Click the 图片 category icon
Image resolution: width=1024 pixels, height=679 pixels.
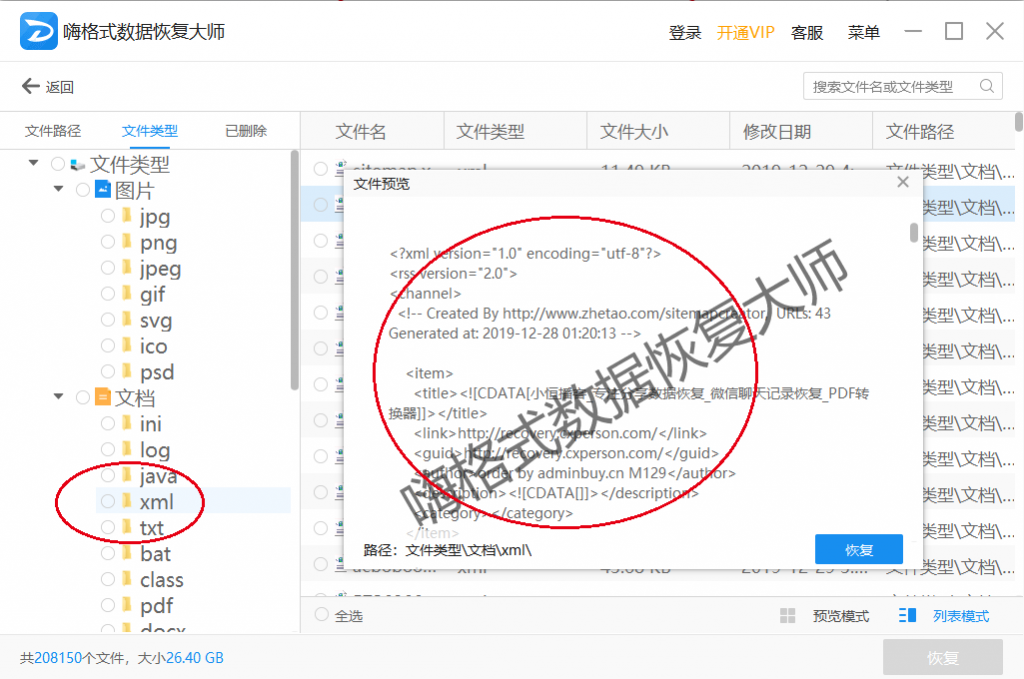click(x=103, y=189)
